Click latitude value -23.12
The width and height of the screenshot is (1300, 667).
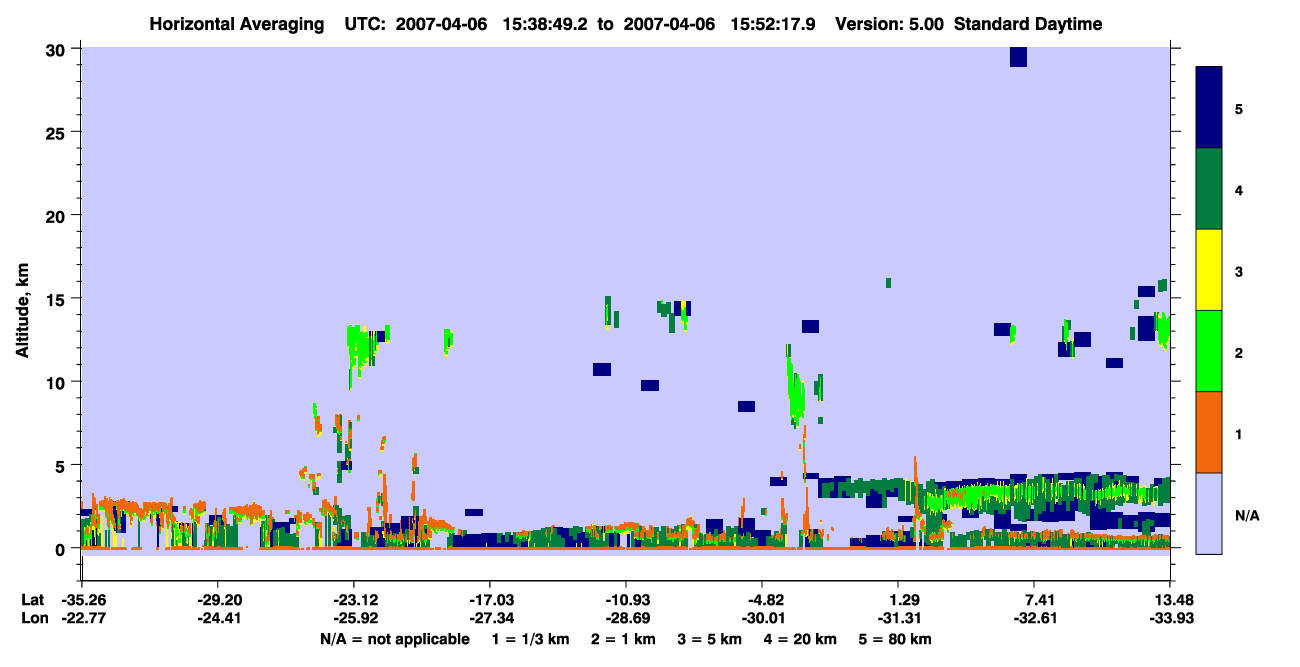[x=353, y=600]
